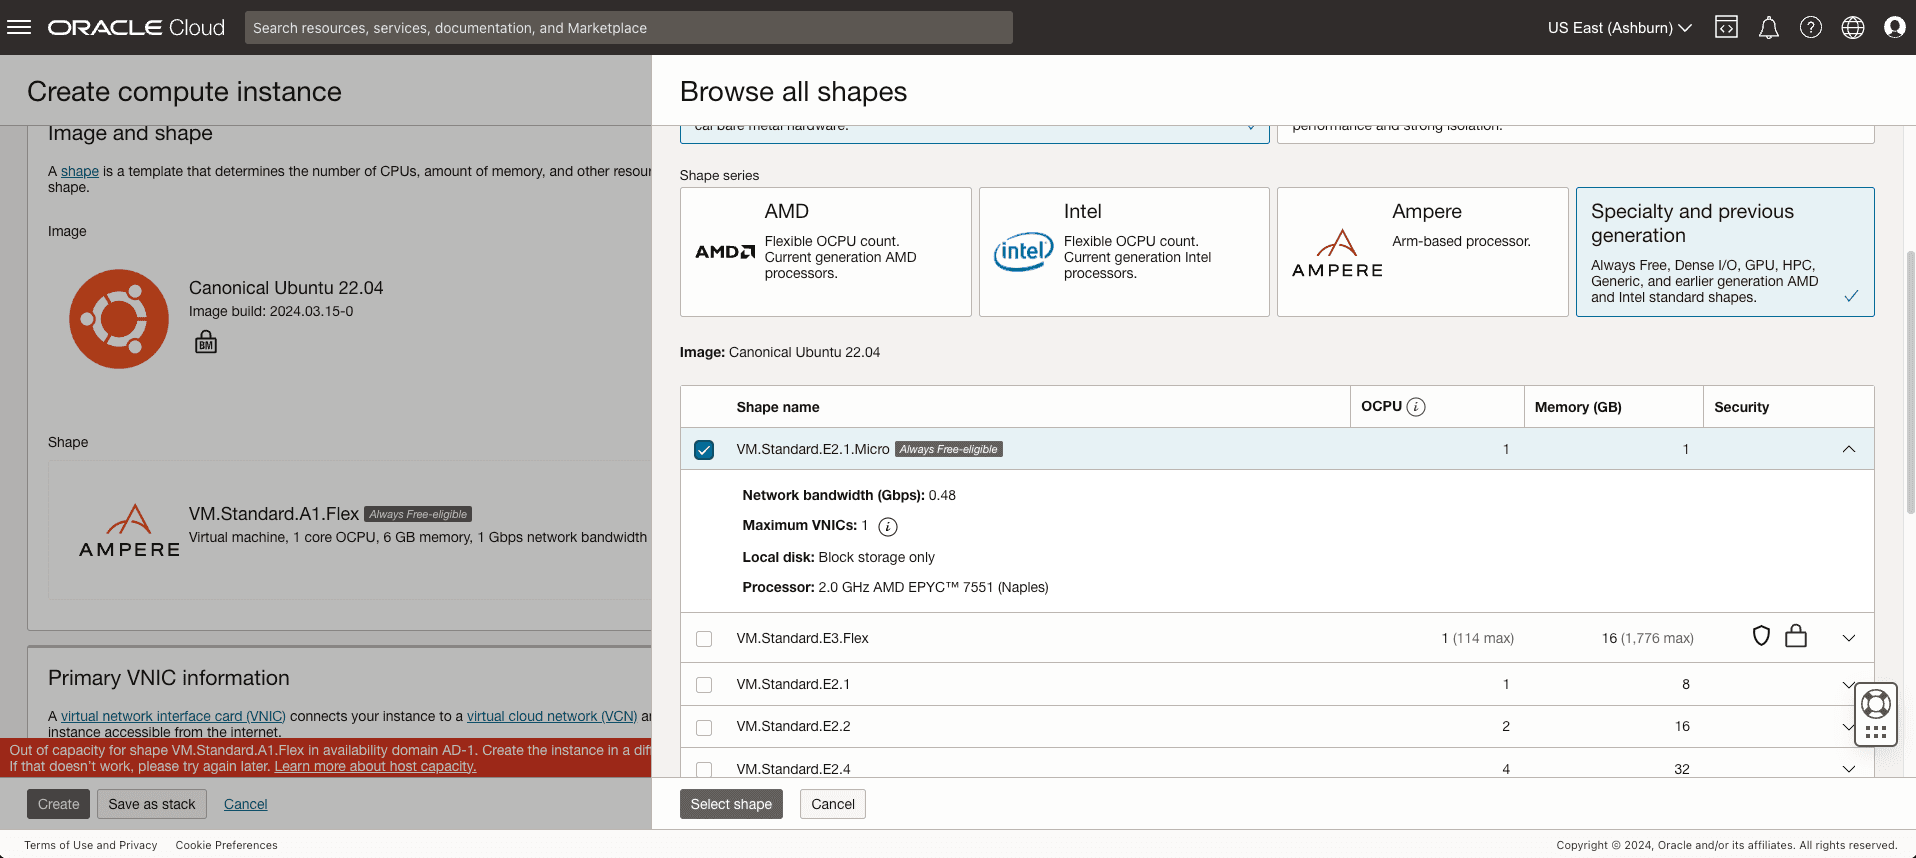Open the hamburger navigation menu
The width and height of the screenshot is (1916, 858).
19,27
